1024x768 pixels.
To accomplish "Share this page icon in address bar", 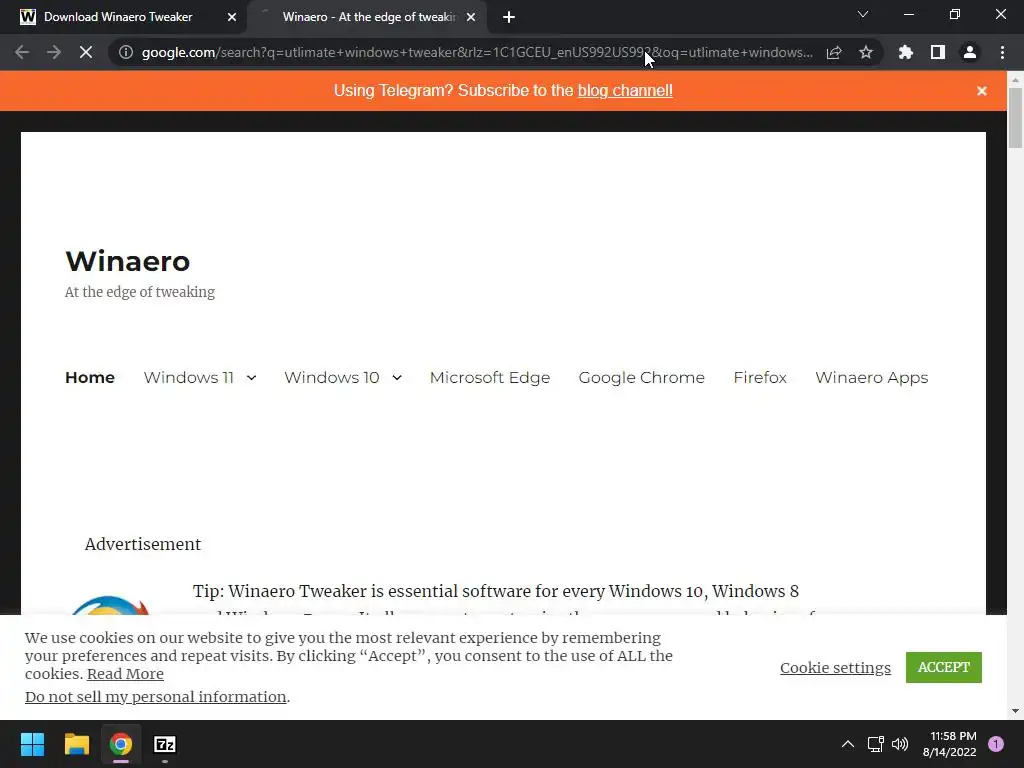I will coord(834,52).
